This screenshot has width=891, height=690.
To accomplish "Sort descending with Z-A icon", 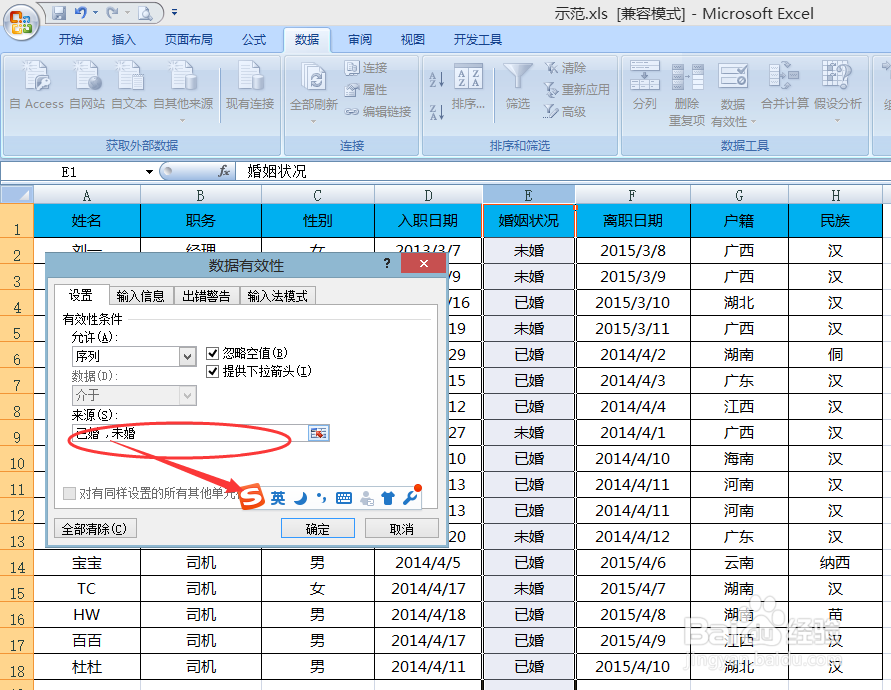I will coord(436,112).
